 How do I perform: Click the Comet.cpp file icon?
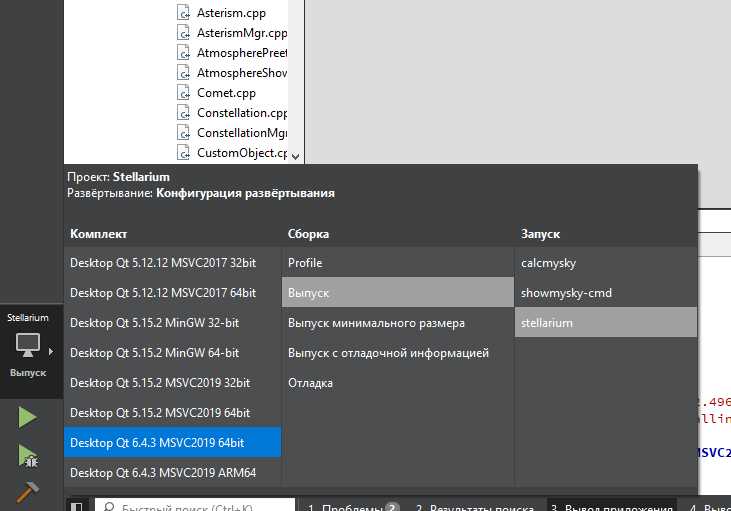coord(184,93)
